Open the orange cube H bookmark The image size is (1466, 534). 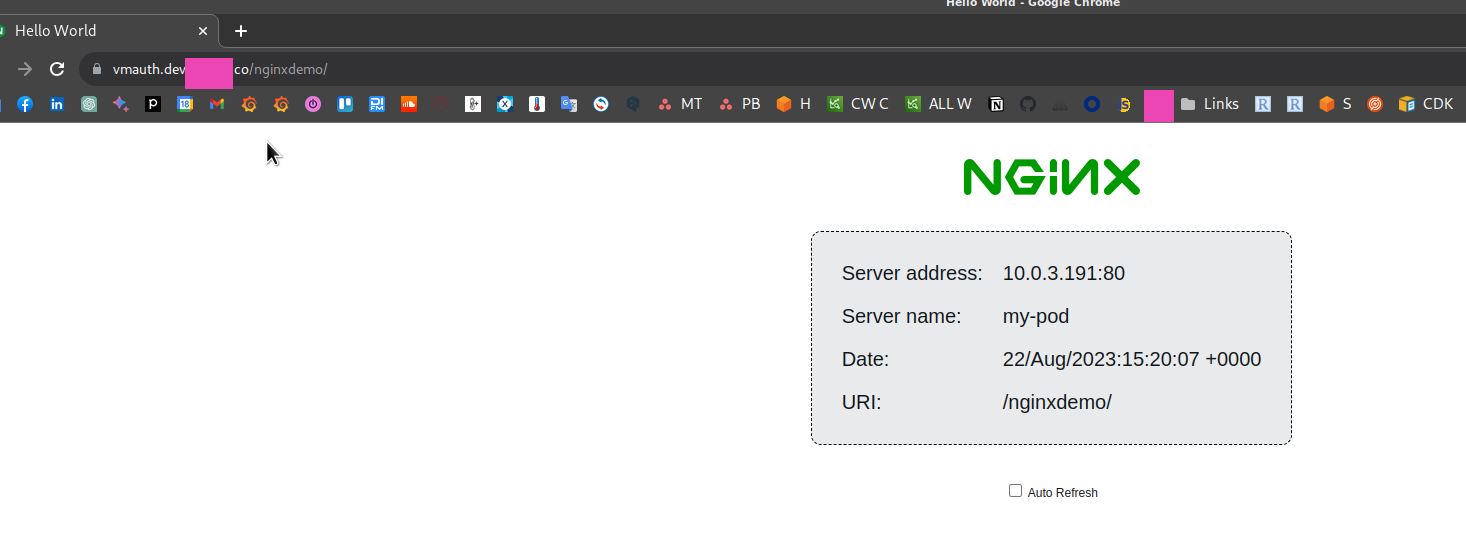794,104
